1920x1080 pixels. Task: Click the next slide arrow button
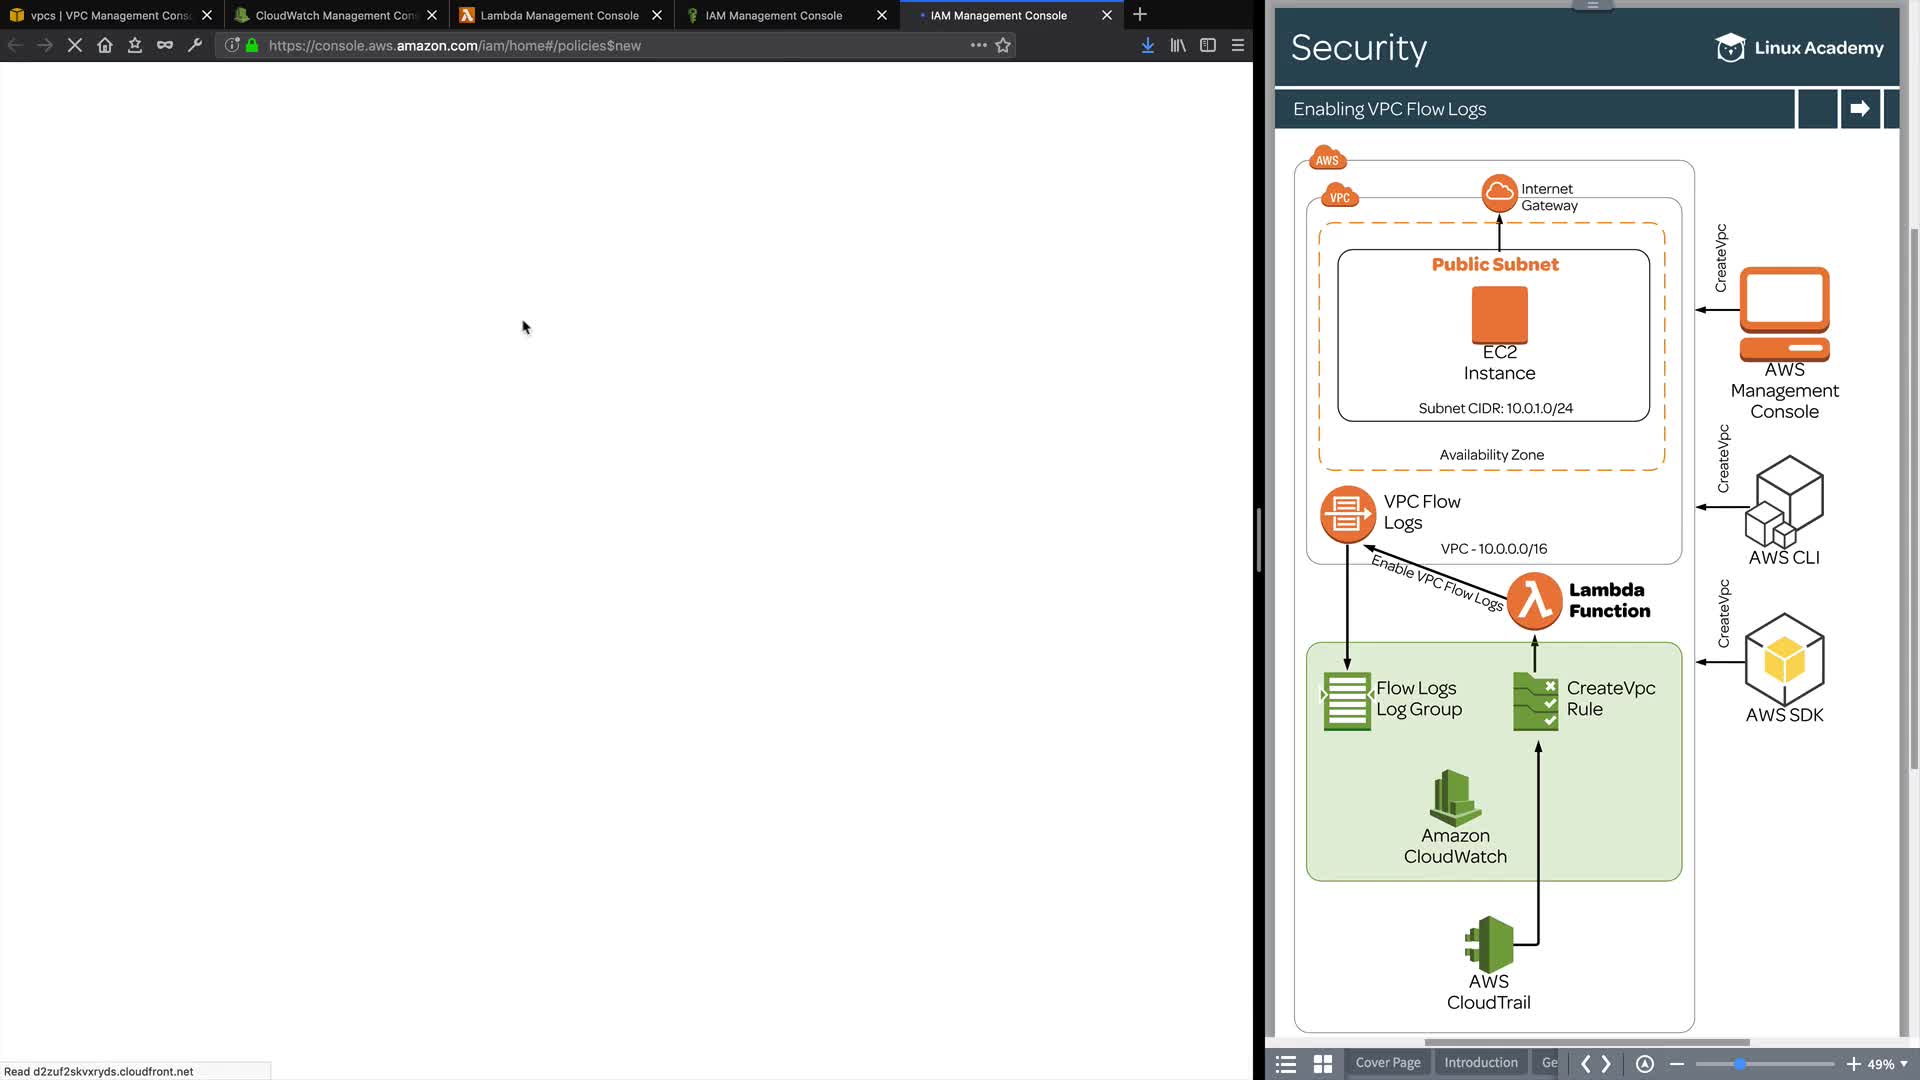point(1859,109)
